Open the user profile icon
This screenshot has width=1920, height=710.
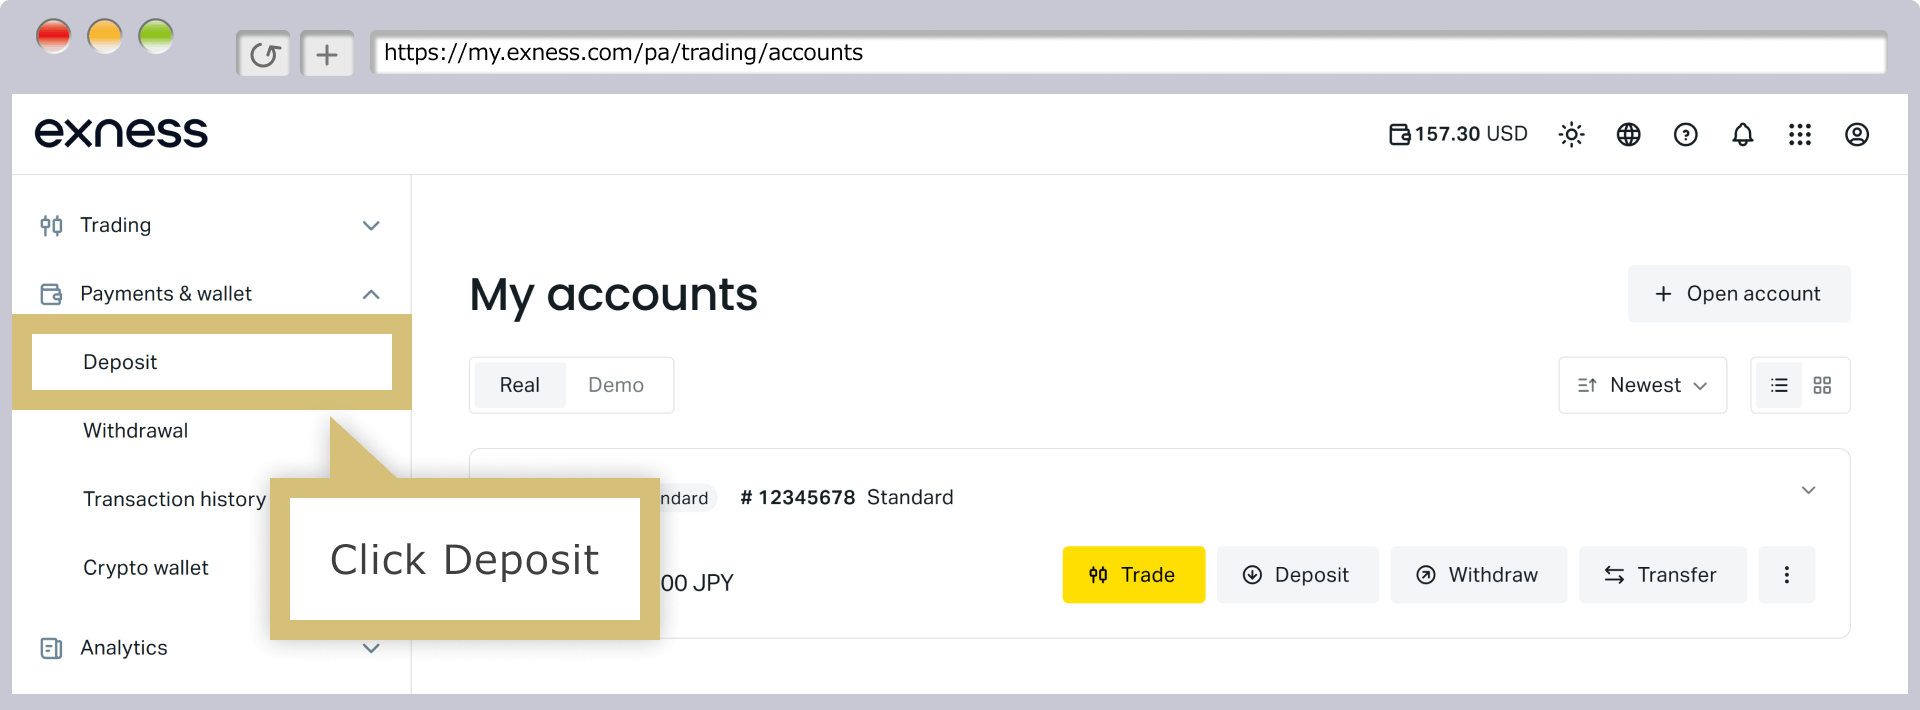pos(1856,134)
